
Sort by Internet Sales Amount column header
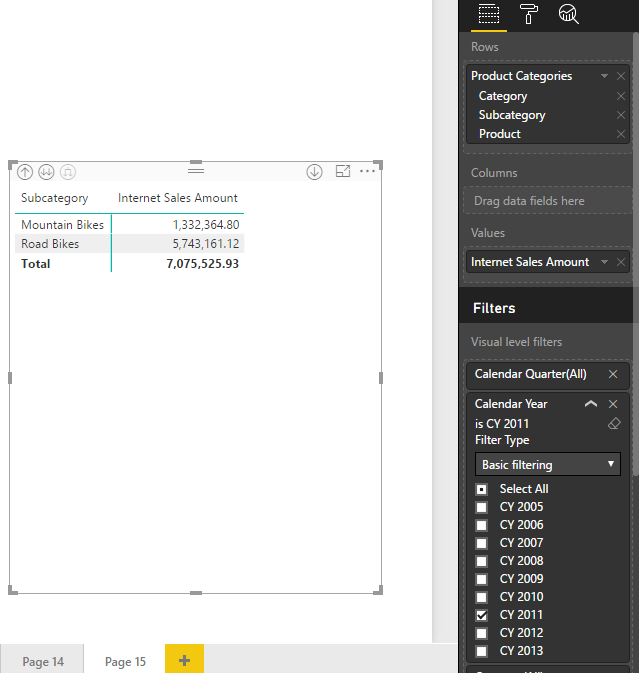coord(178,198)
